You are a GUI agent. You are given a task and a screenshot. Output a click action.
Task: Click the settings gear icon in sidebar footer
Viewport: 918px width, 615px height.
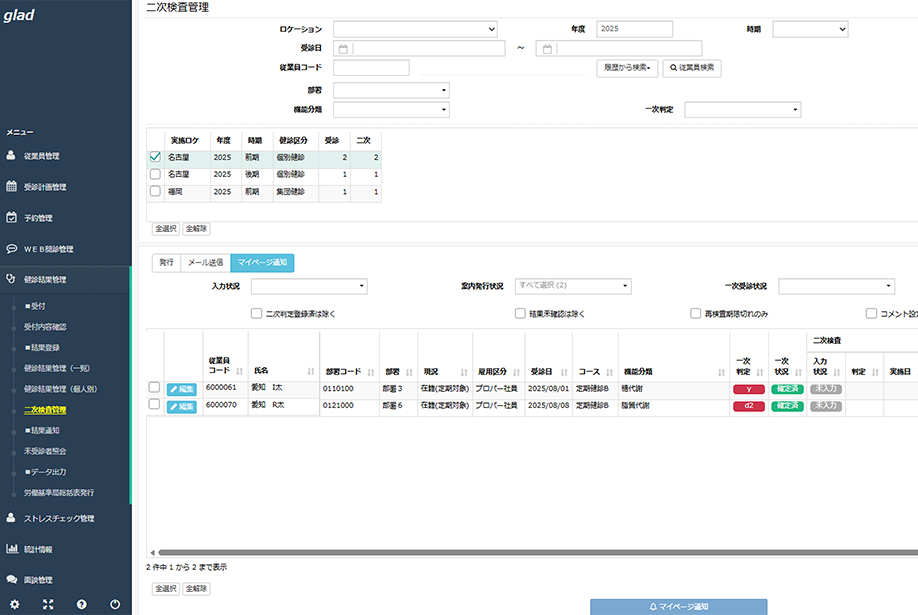[14, 604]
